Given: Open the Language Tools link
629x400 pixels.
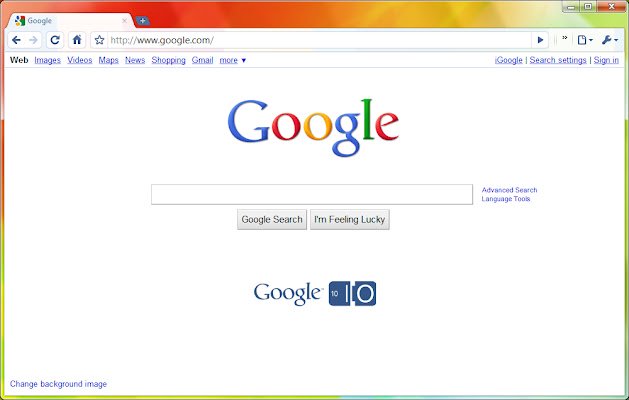Looking at the screenshot, I should (505, 199).
